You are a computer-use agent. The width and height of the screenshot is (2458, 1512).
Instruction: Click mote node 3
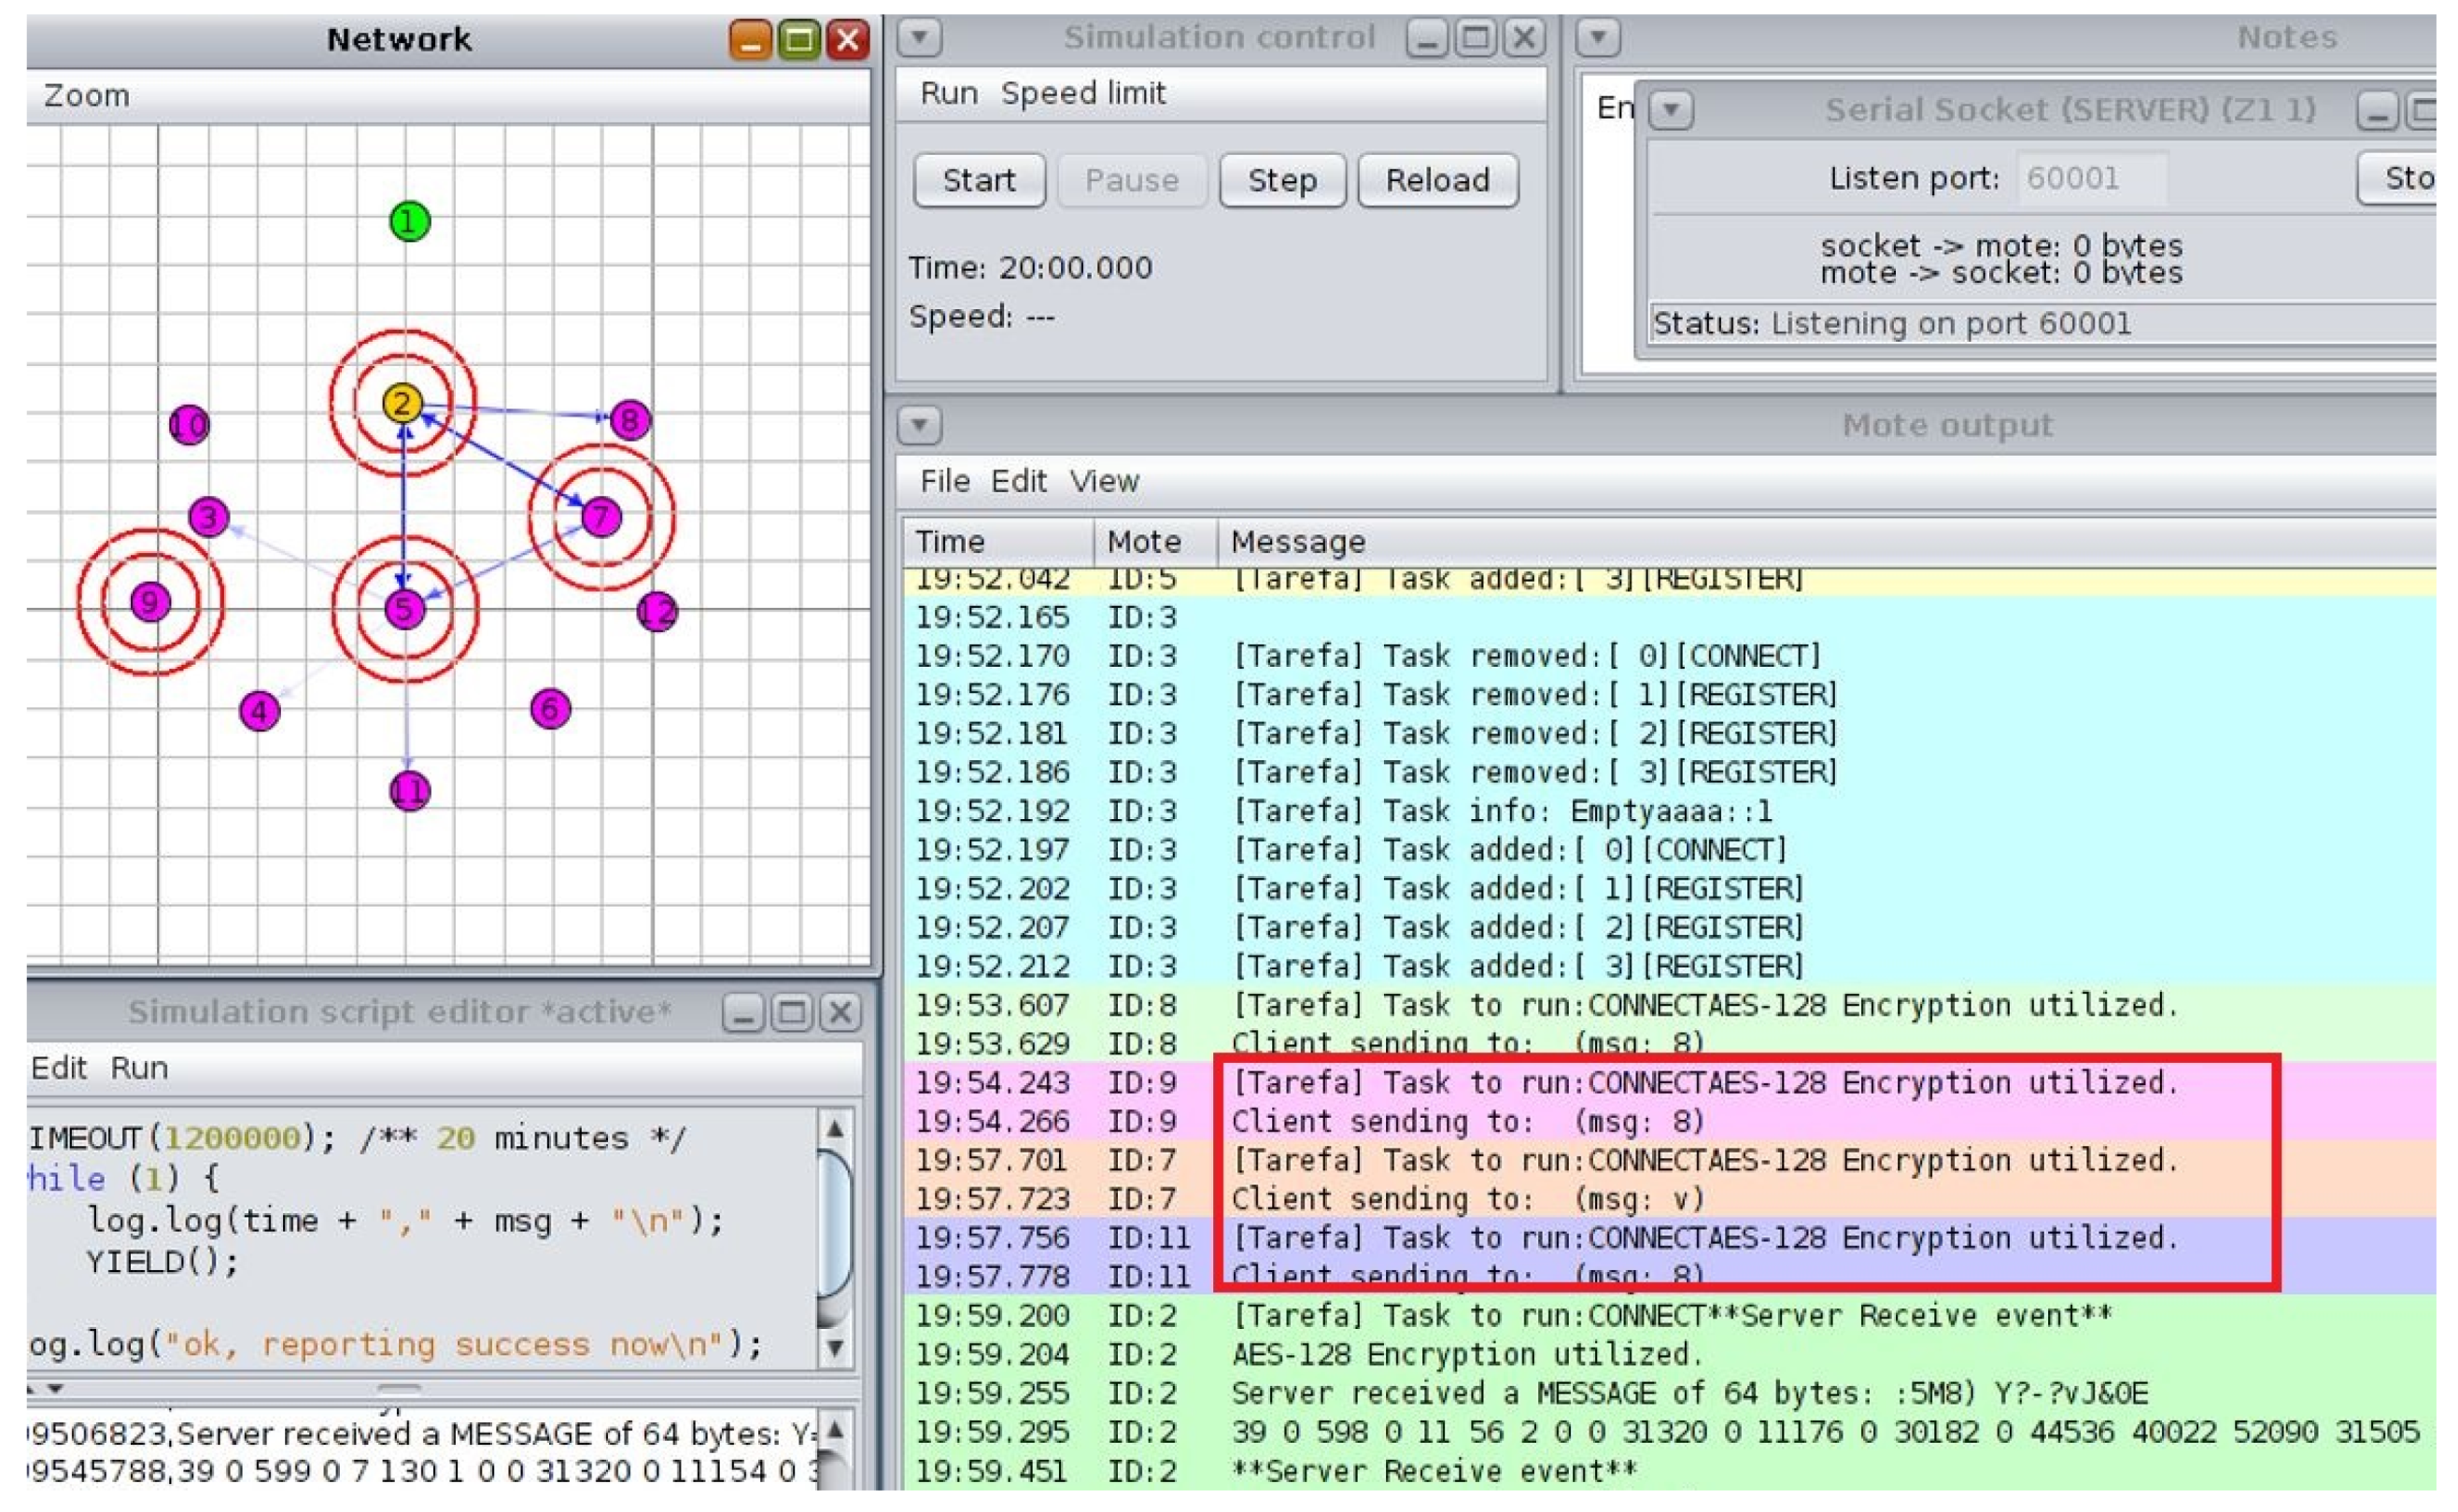point(208,517)
